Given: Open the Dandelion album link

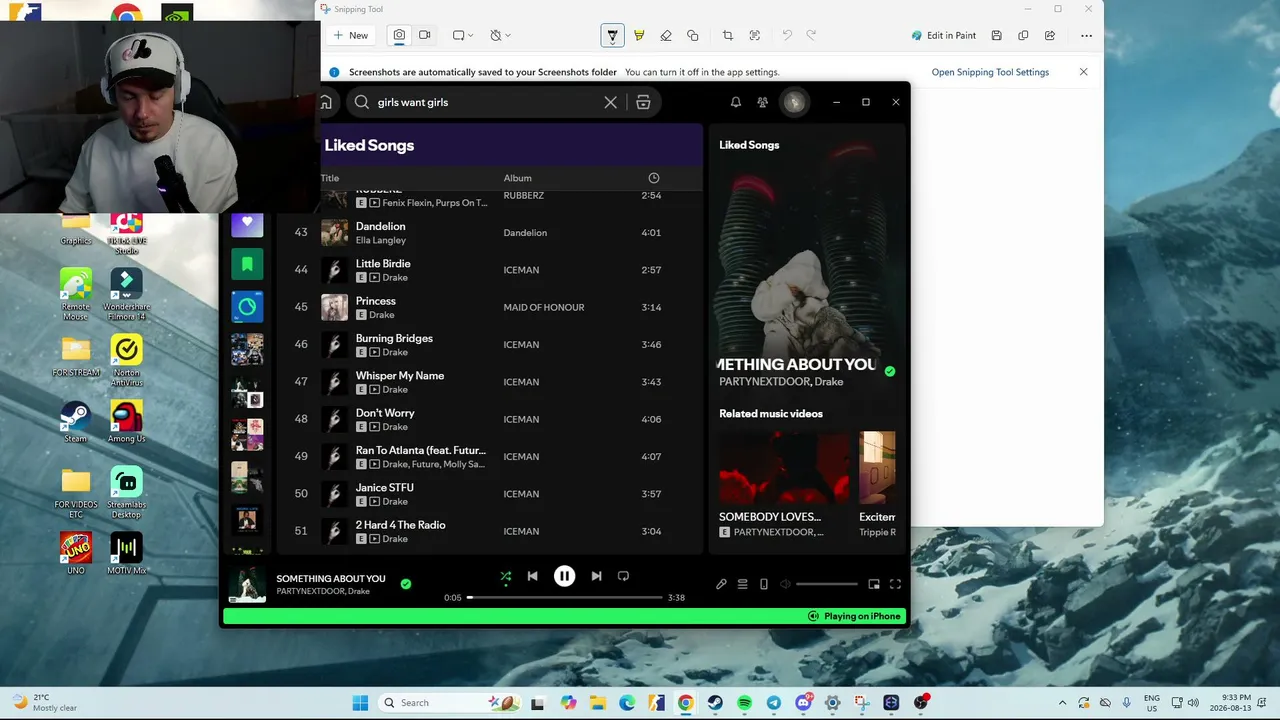Looking at the screenshot, I should (525, 233).
